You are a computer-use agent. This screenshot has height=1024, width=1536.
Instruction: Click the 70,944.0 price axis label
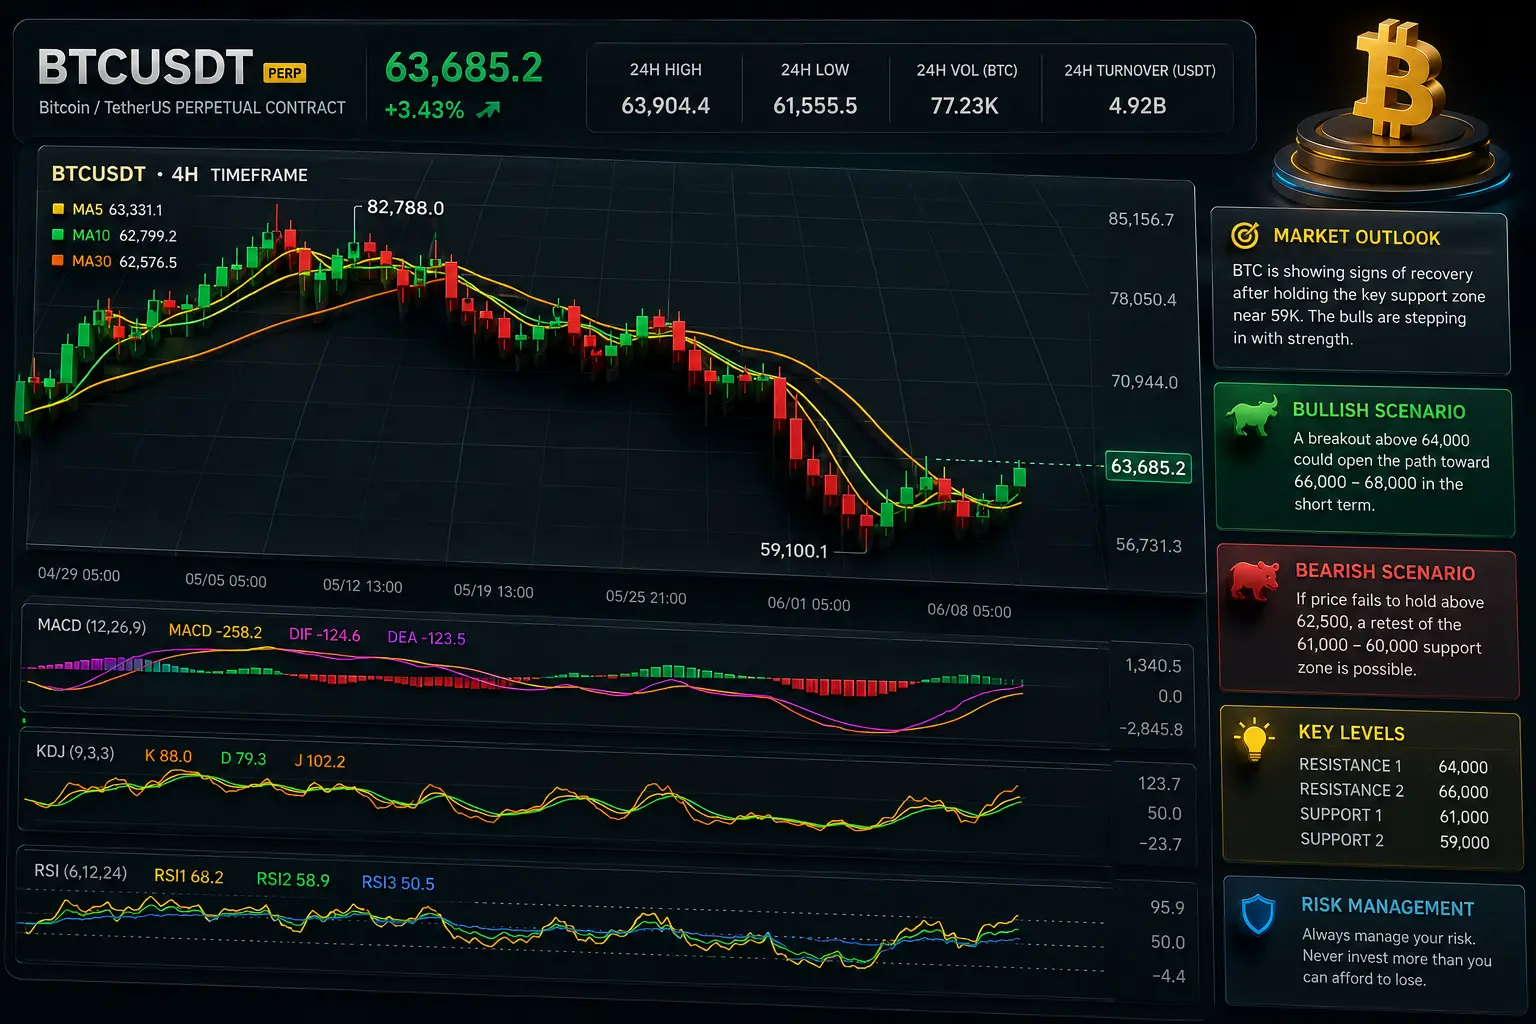pyautogui.click(x=1145, y=381)
